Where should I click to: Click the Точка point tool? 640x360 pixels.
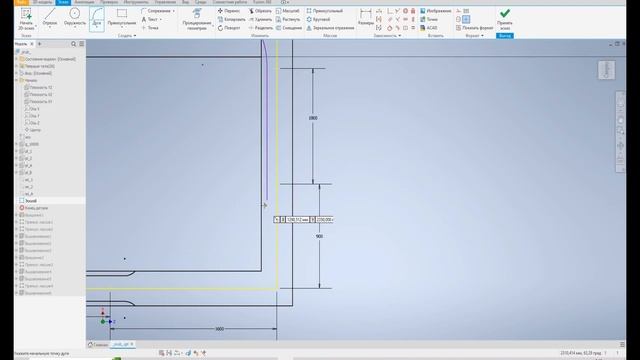(150, 28)
